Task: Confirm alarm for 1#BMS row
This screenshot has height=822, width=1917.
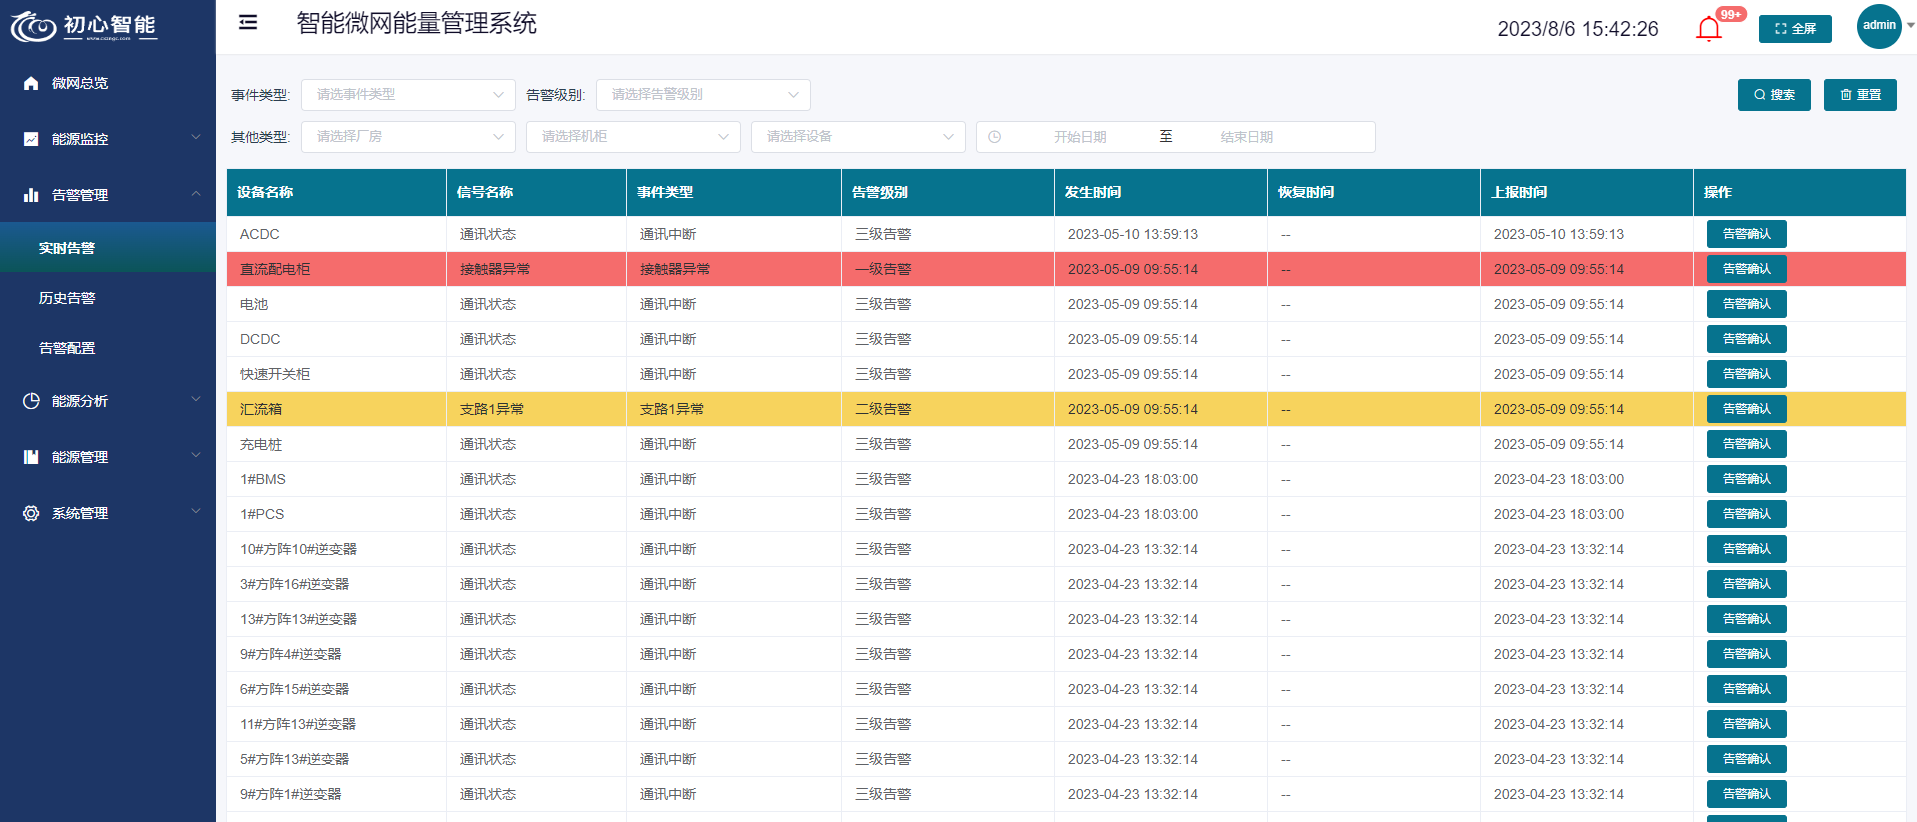Action: 1746,479
